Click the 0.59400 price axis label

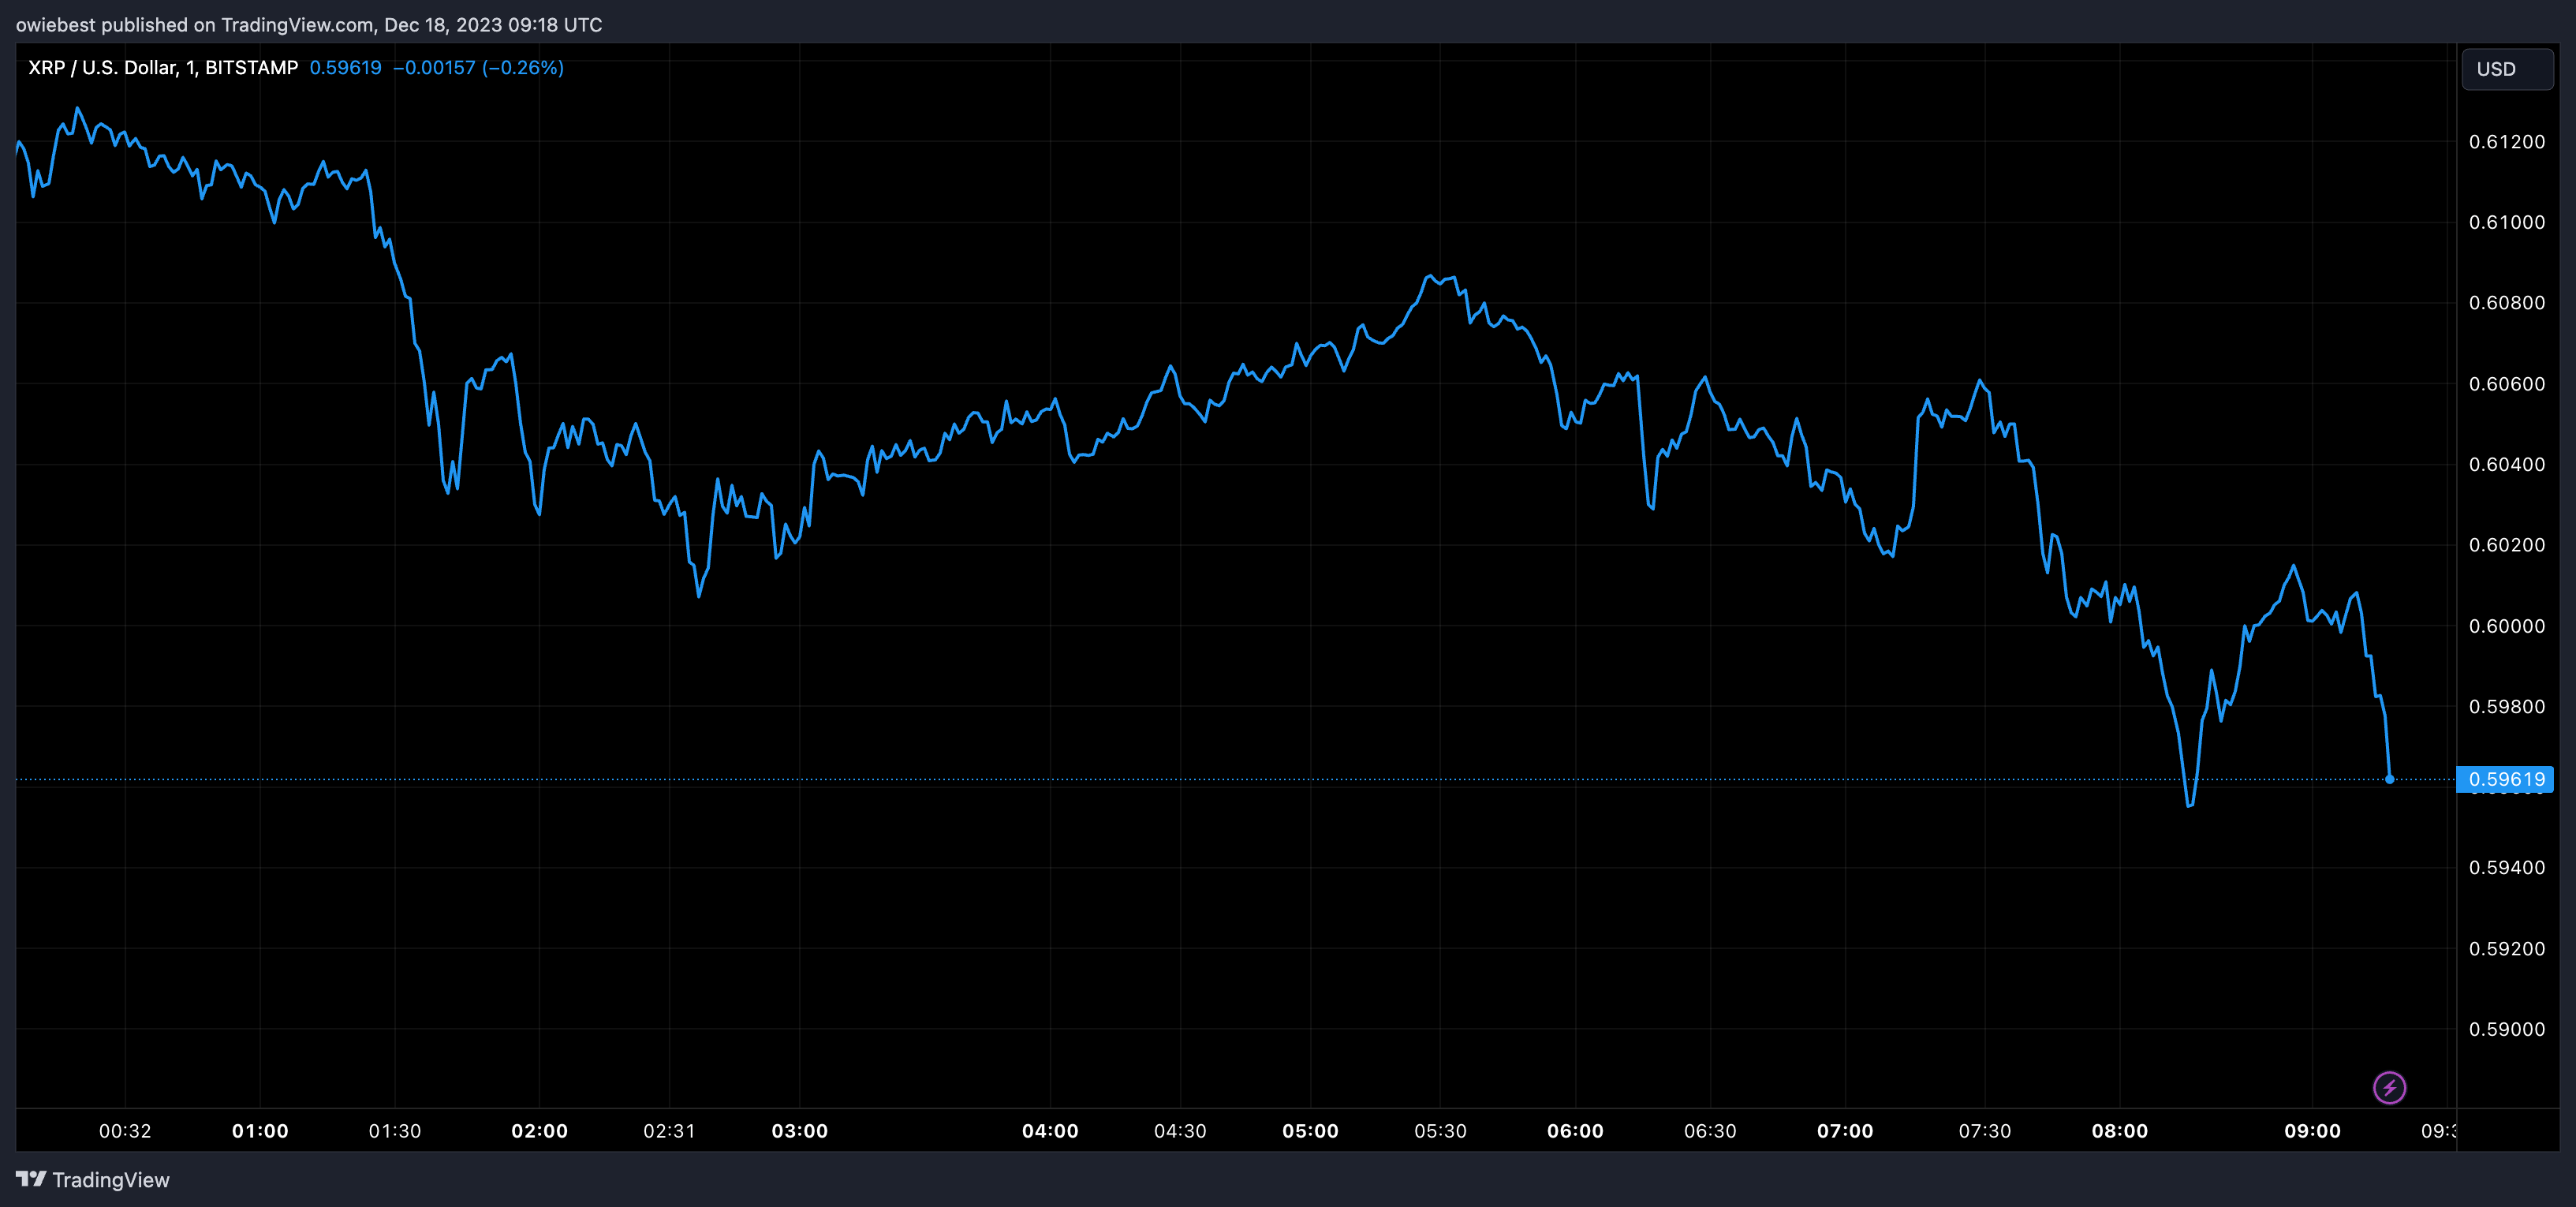point(2507,868)
